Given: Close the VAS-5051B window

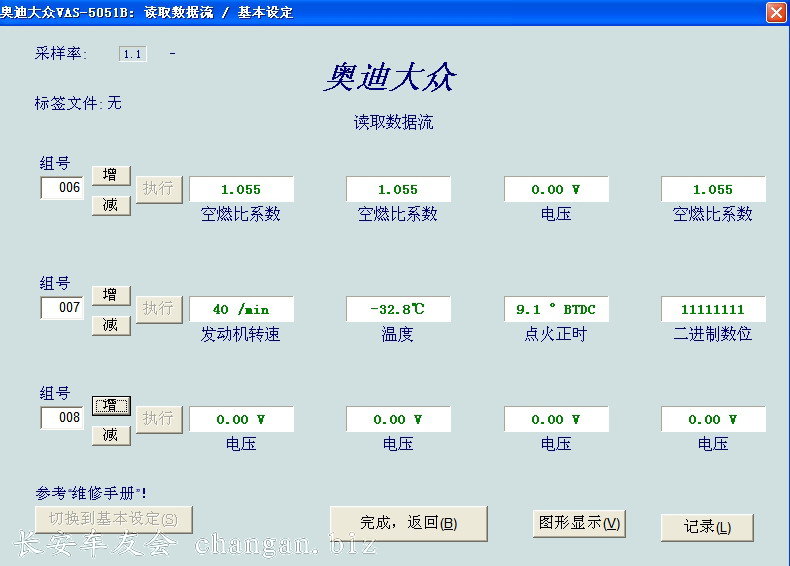Looking at the screenshot, I should [776, 12].
